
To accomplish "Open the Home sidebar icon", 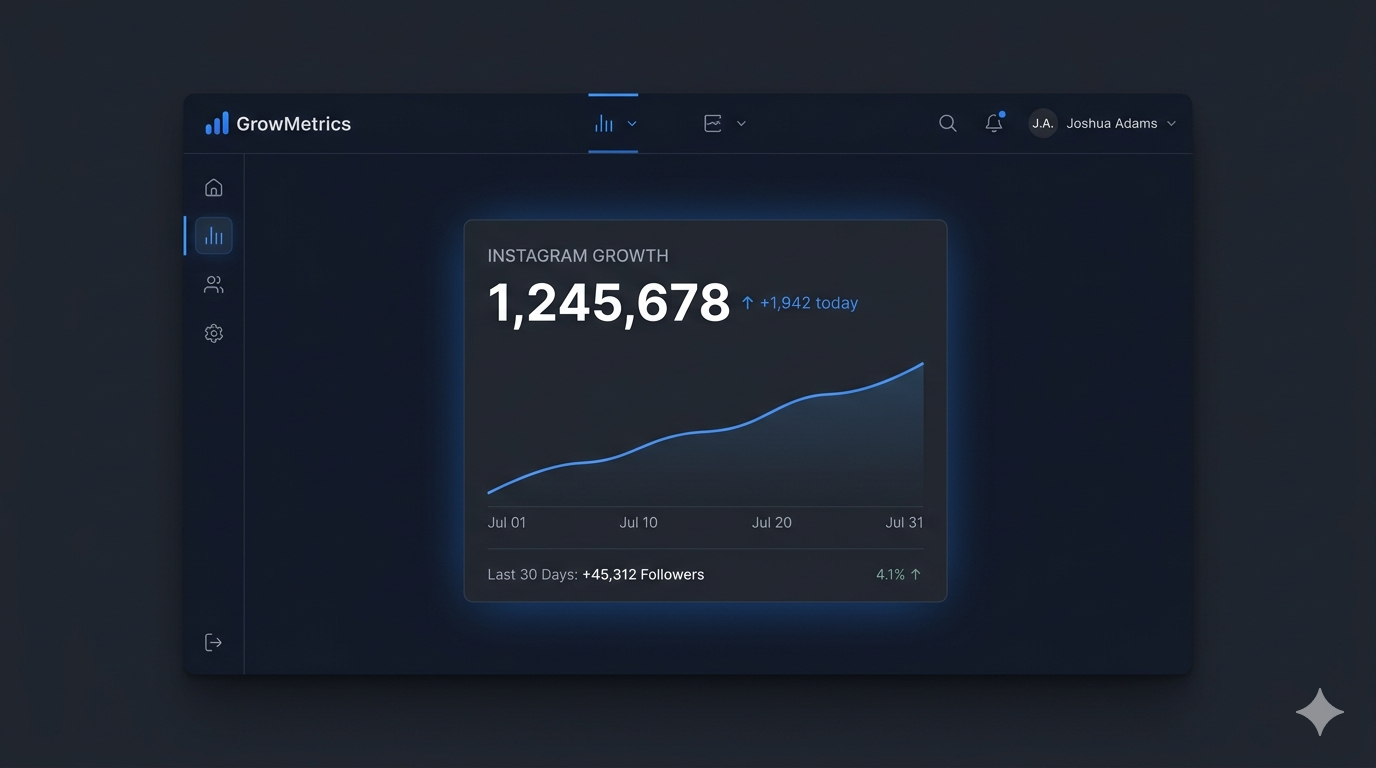I will [x=213, y=186].
